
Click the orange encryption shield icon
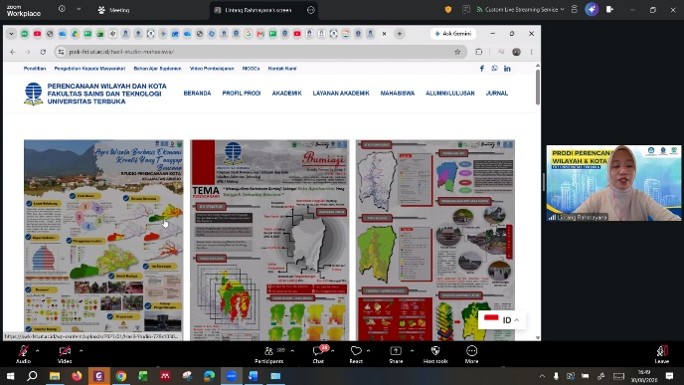click(448, 10)
